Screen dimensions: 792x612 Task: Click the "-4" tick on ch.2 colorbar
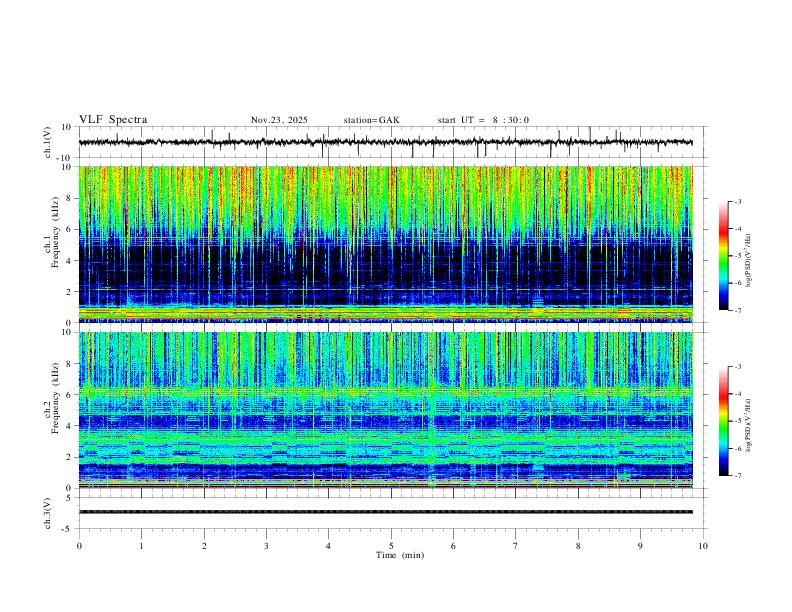pos(737,394)
